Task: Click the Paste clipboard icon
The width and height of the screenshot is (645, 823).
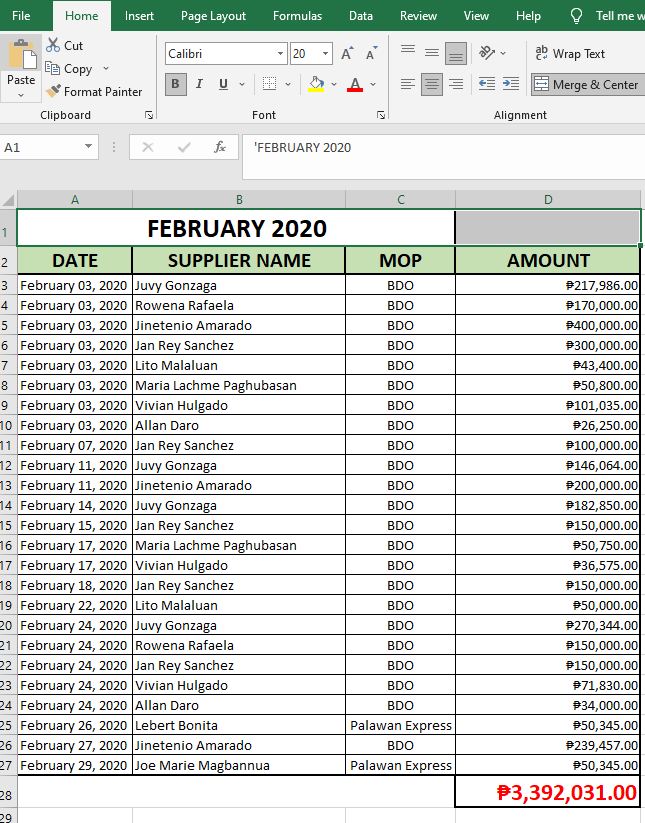Action: (x=21, y=54)
